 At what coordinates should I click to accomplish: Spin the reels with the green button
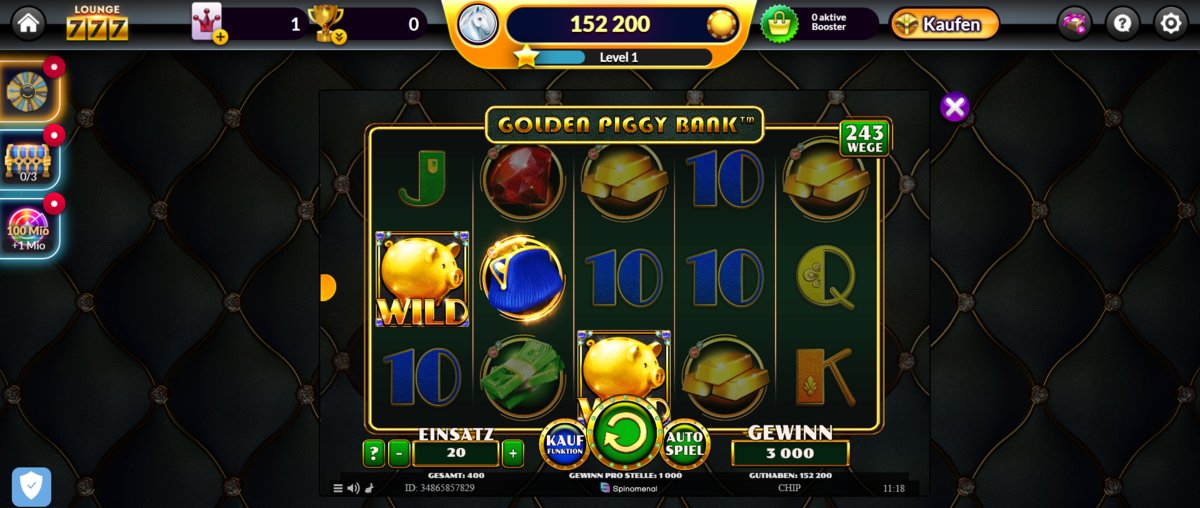point(626,434)
